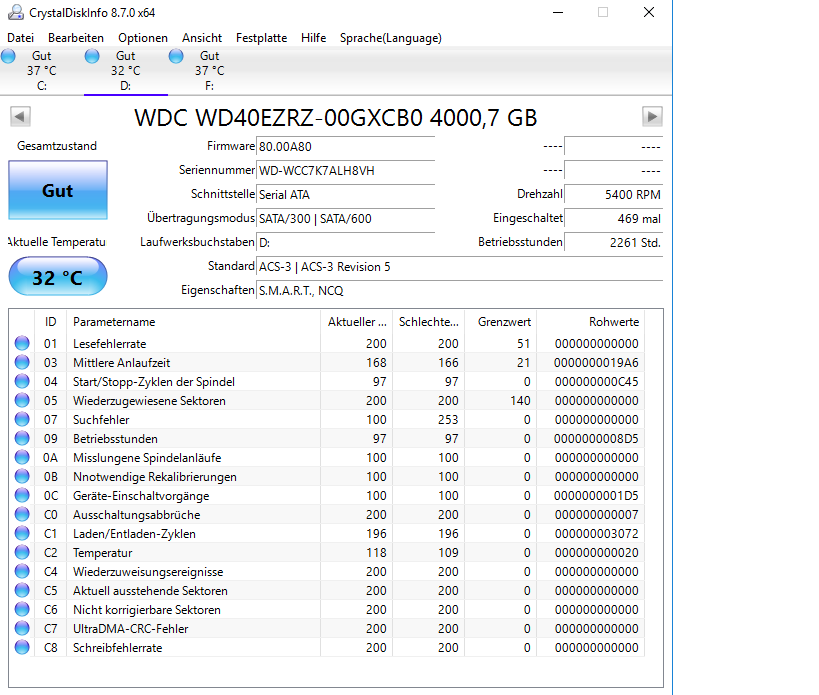Click status orb for Suchfehler row
The height and width of the screenshot is (695, 819).
(22, 419)
